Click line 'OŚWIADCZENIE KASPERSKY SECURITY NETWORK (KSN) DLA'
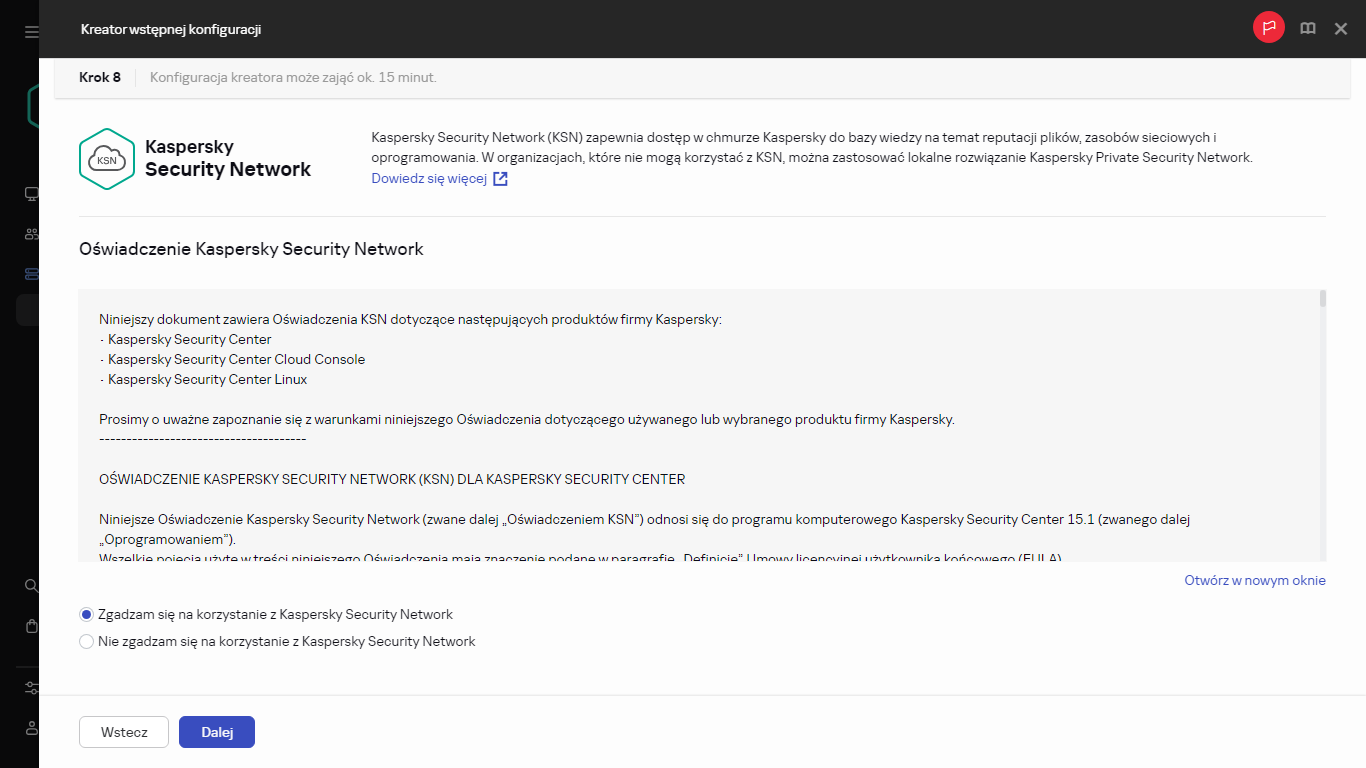1366x768 pixels. coord(392,479)
